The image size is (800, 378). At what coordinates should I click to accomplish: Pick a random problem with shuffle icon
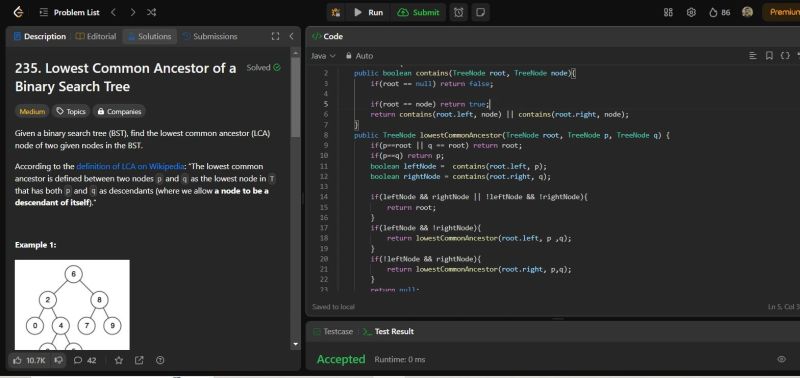pyautogui.click(x=152, y=12)
